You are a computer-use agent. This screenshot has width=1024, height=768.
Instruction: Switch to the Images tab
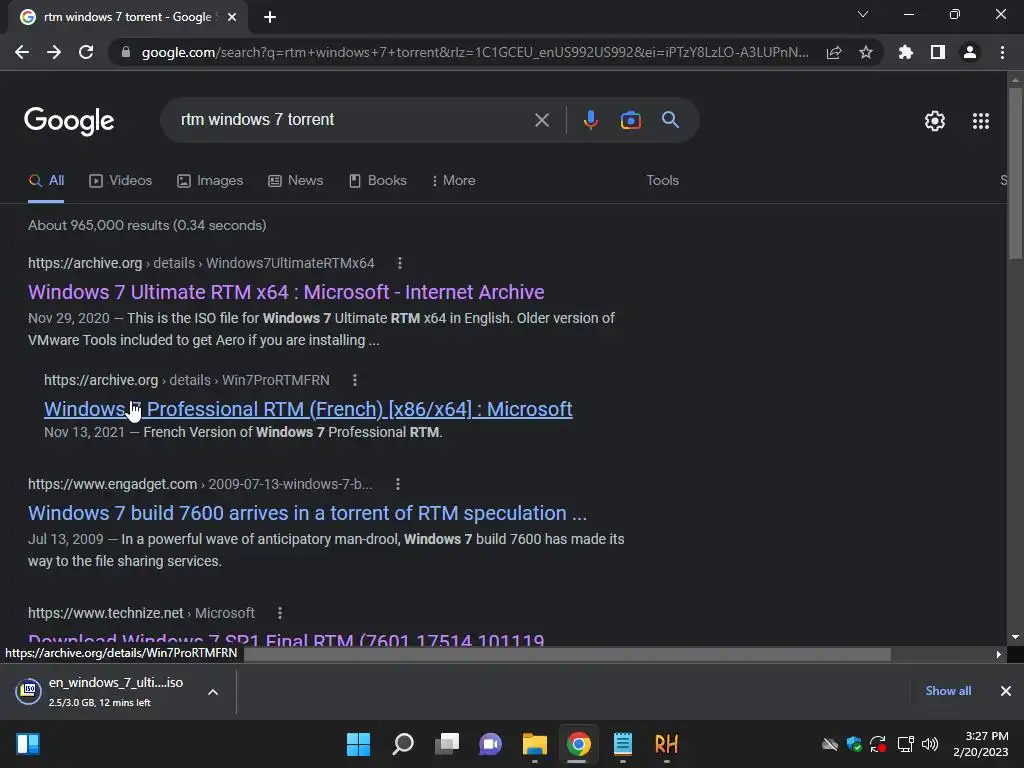pos(210,181)
